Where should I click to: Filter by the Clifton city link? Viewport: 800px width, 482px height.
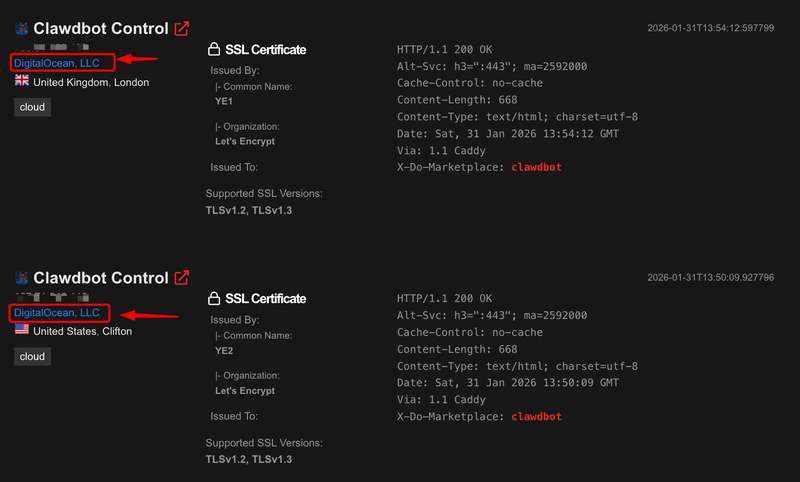tap(116, 332)
